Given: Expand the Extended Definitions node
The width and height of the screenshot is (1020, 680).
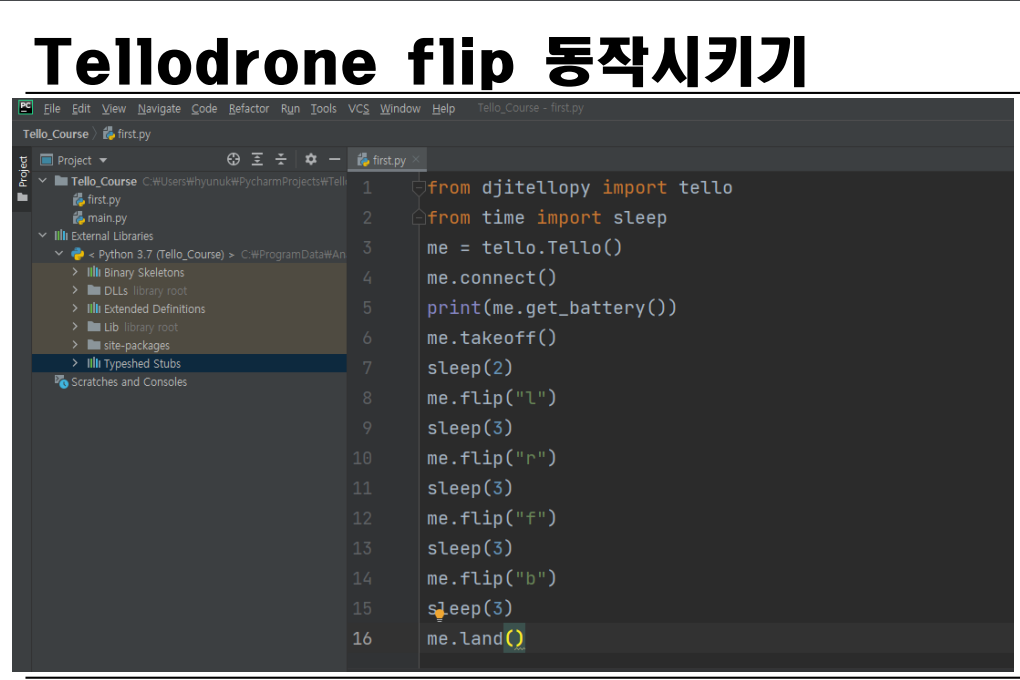Looking at the screenshot, I should point(75,308).
